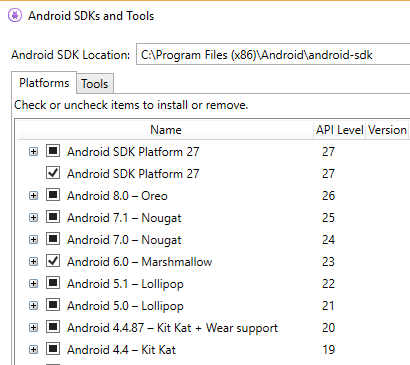Image resolution: width=410 pixels, height=365 pixels.
Task: Sort by the API Level column header
Action: point(340,130)
